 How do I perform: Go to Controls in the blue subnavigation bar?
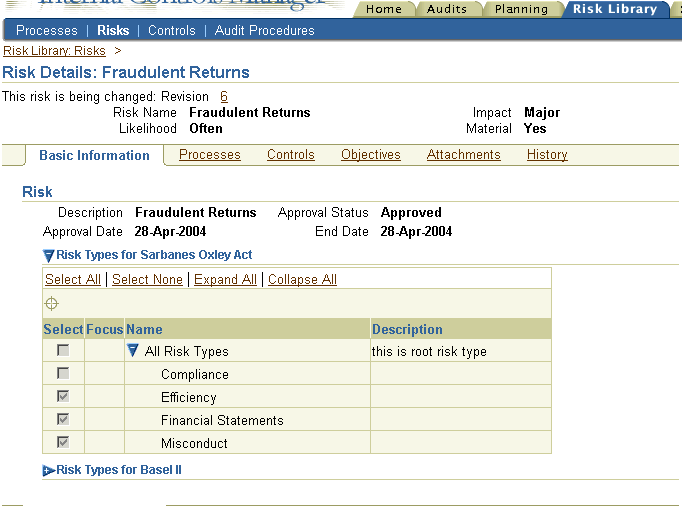172,30
